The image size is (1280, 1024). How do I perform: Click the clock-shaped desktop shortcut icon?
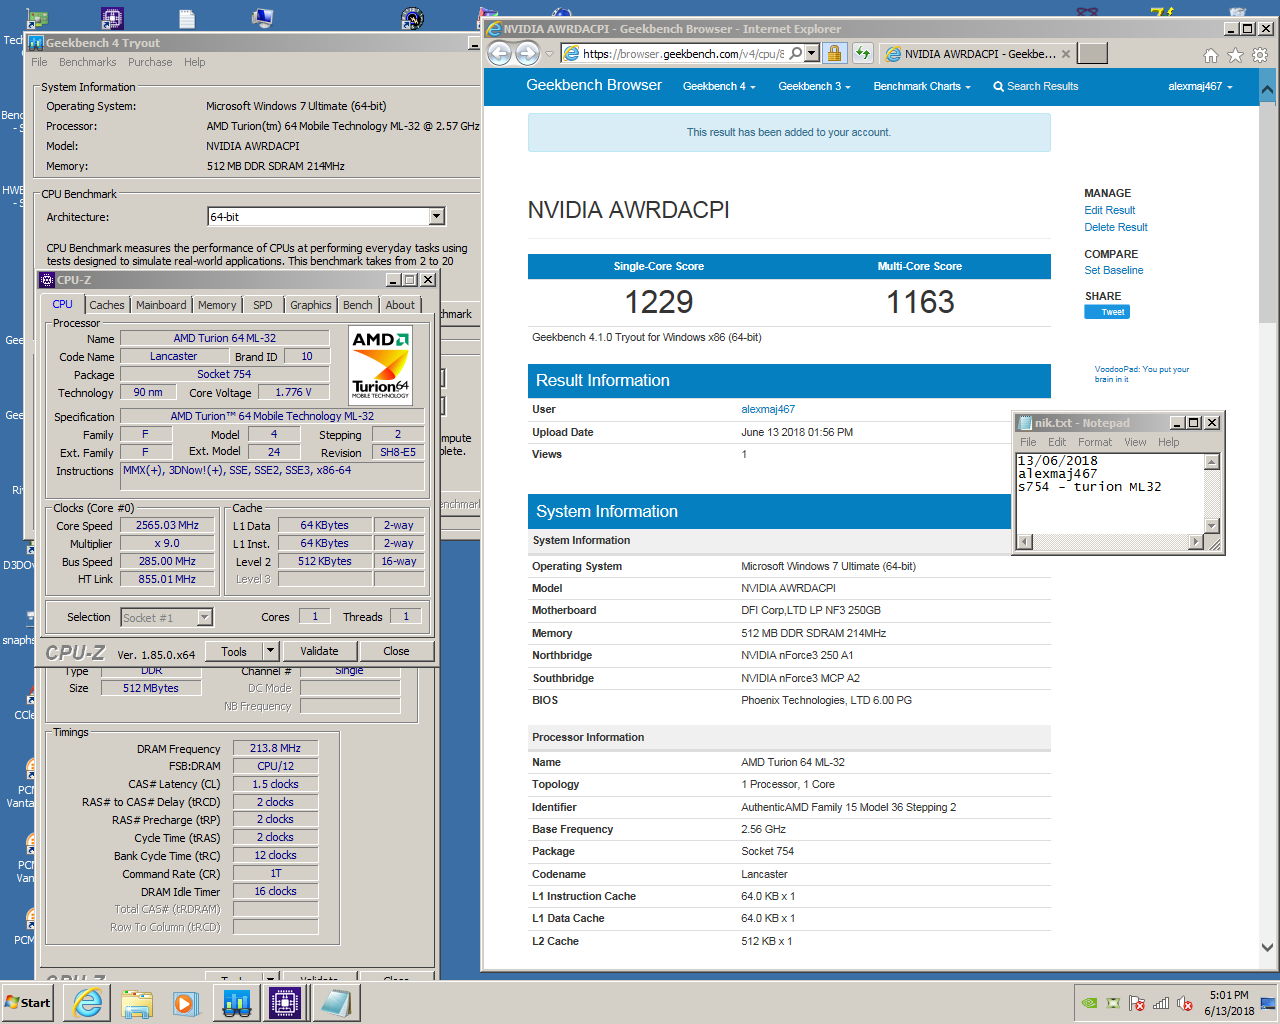(x=412, y=18)
